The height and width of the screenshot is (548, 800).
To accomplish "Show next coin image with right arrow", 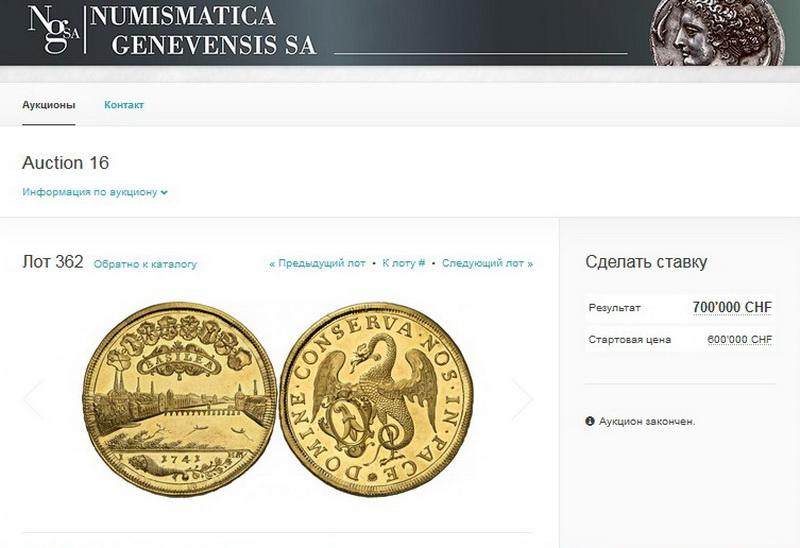I will pos(522,399).
